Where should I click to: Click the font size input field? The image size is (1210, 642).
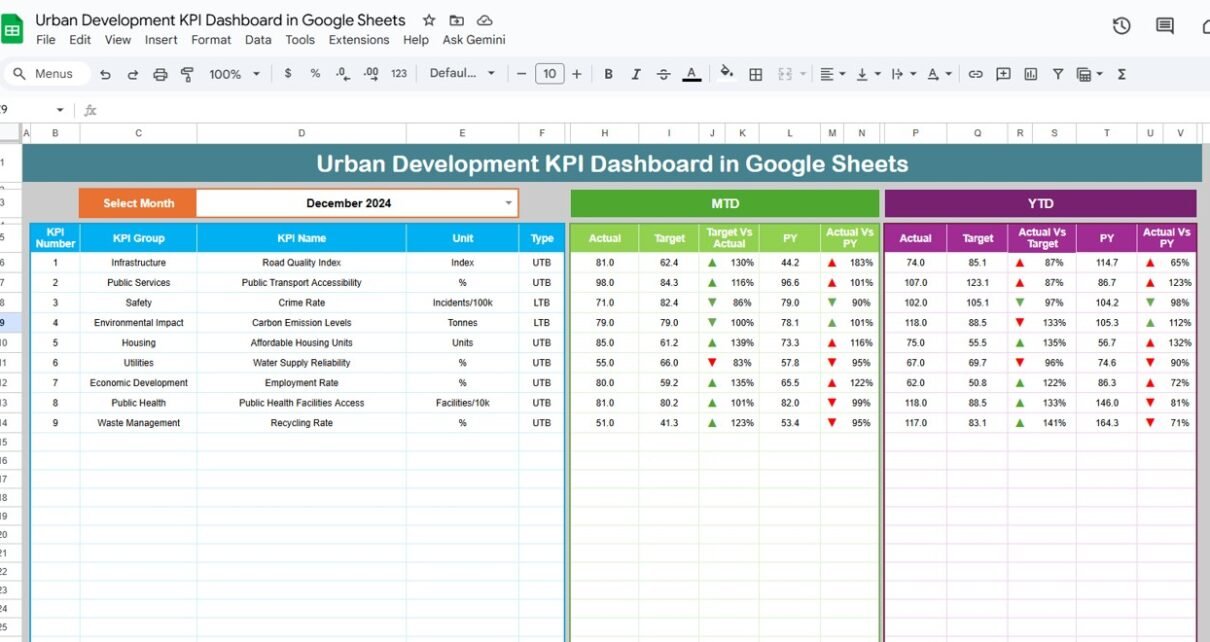pos(550,74)
